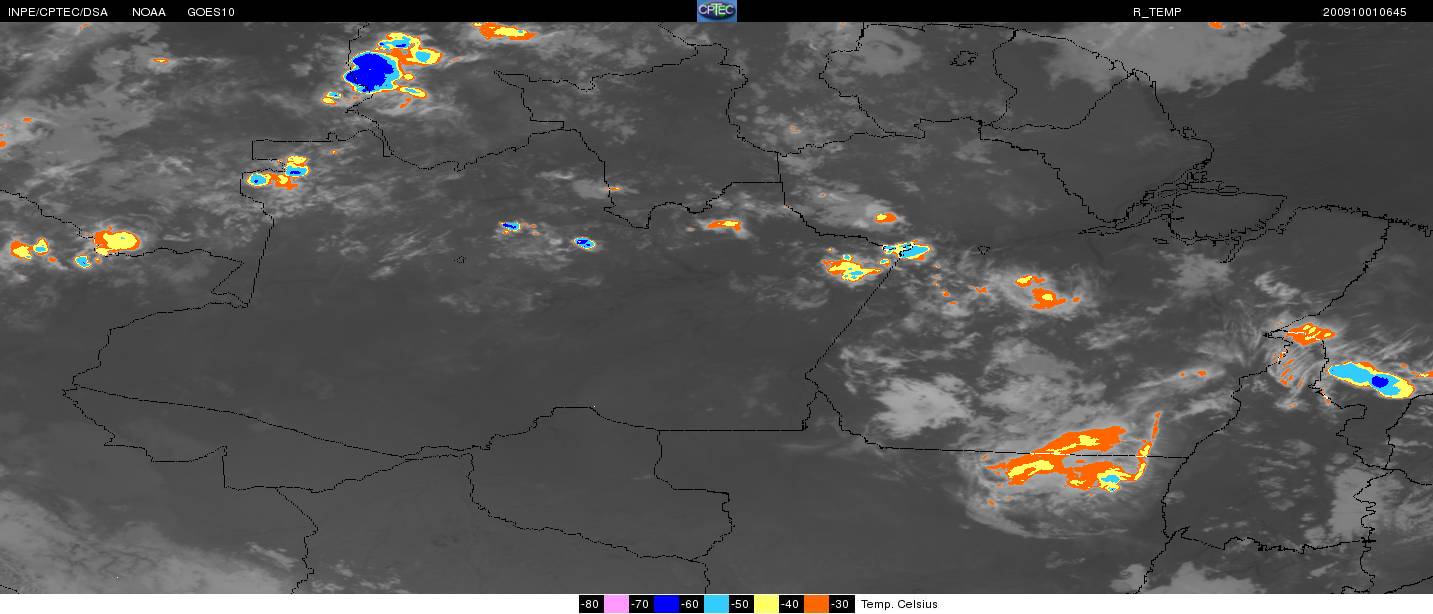Click the 200910010645 timestamp
The width and height of the screenshot is (1433, 614).
click(1366, 12)
